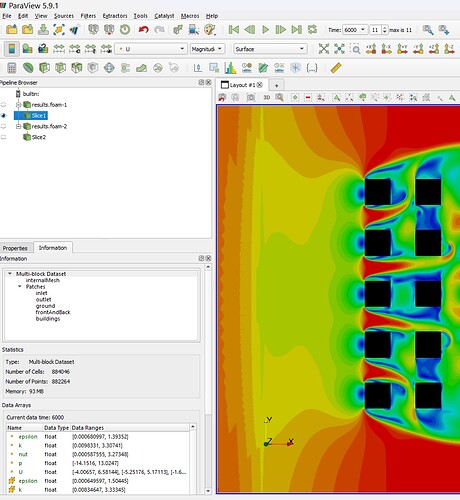Toggle the 3D interaction mode button
Screen dimensions: 460x500
click(266, 97)
